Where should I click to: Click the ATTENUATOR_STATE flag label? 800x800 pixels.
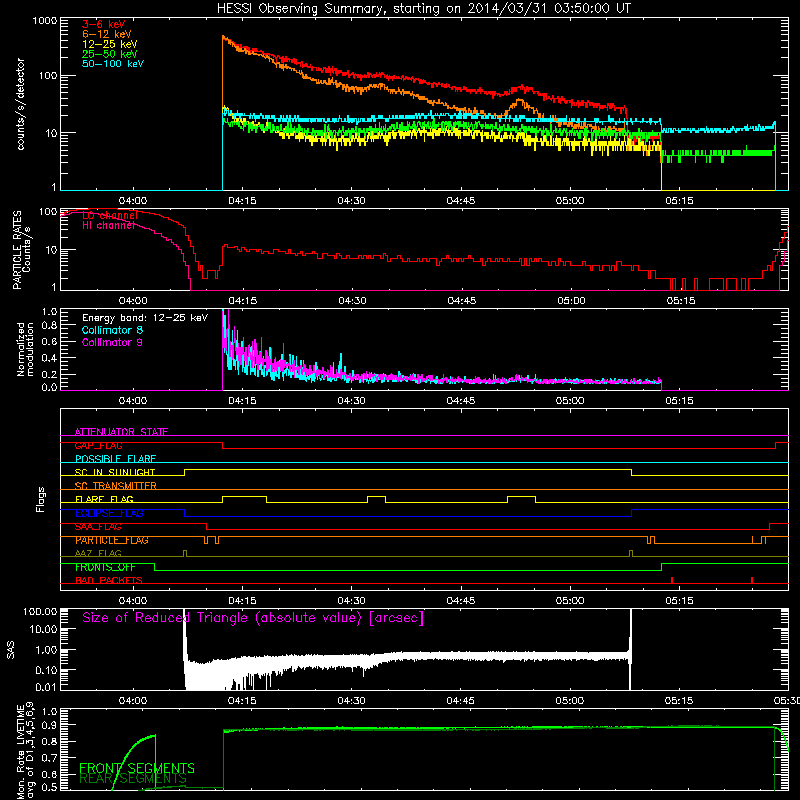point(121,432)
